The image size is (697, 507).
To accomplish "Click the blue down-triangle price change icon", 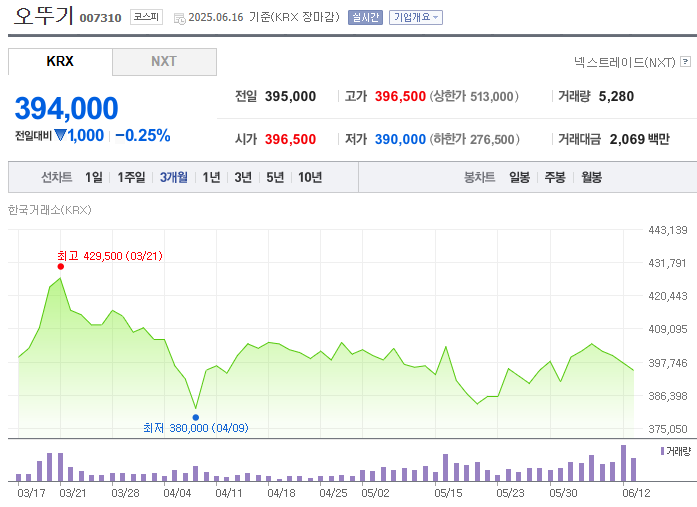I will 60,135.
